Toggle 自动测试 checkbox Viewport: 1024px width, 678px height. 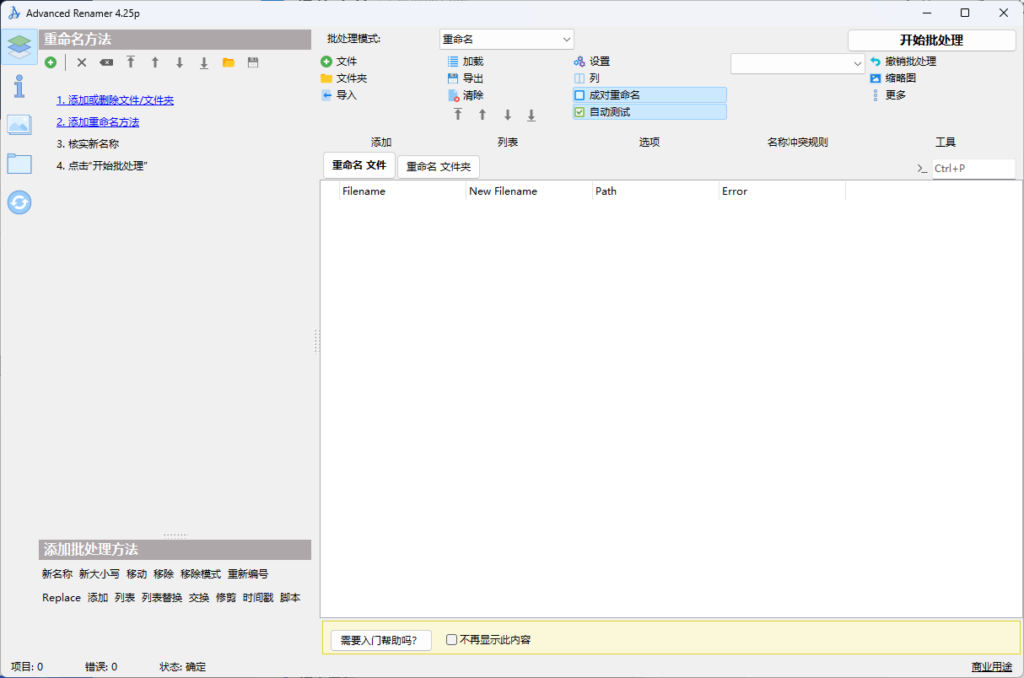(649, 112)
